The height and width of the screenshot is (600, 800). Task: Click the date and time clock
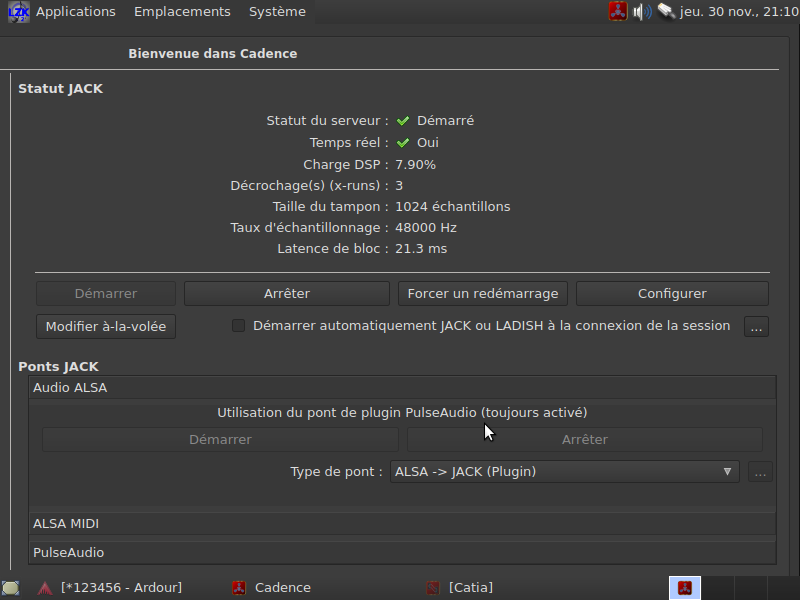(x=739, y=12)
